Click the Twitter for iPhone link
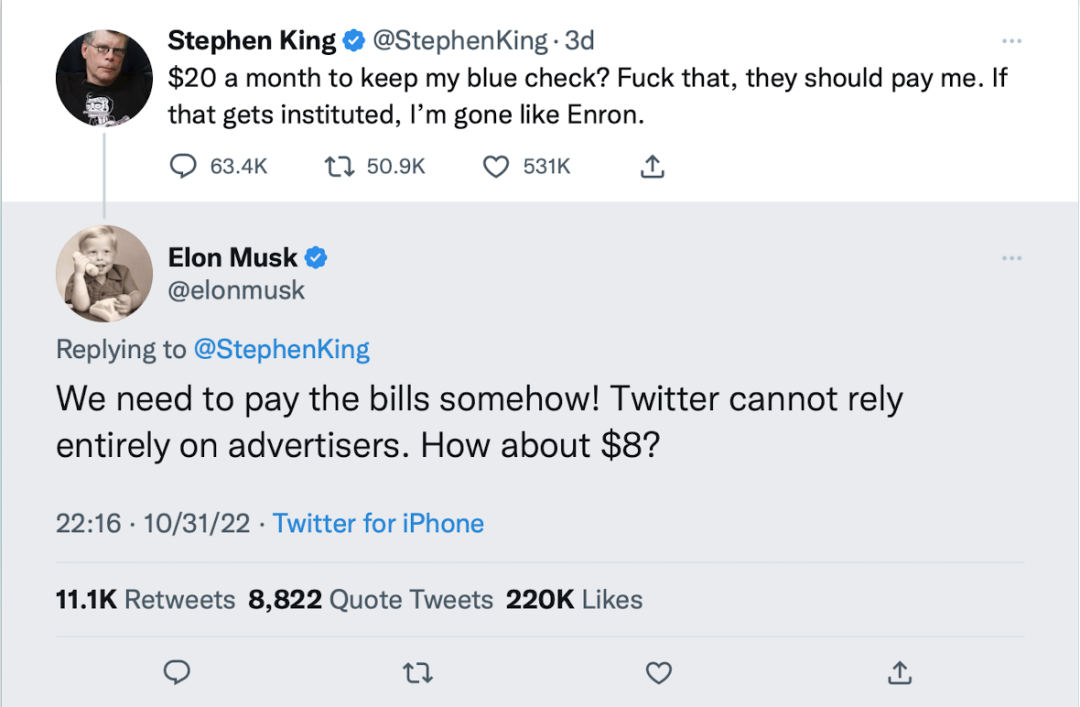This screenshot has width=1080, height=707. 378,523
